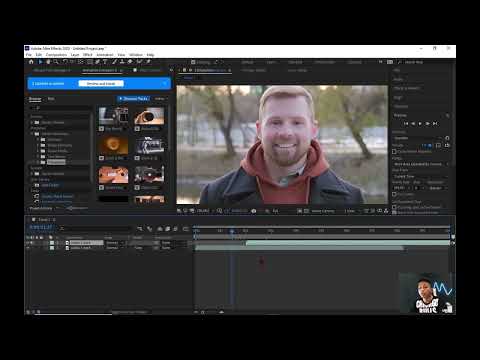
Task: Select the Brush tool
Action: click(x=114, y=62)
